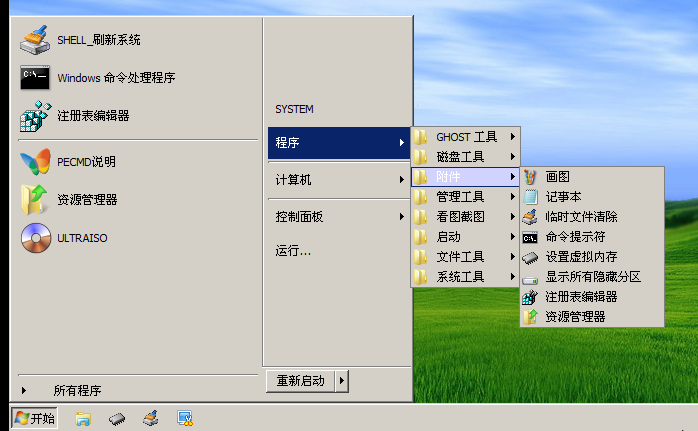
Task: Click the memory chip icon on the taskbar
Action: [x=117, y=419]
